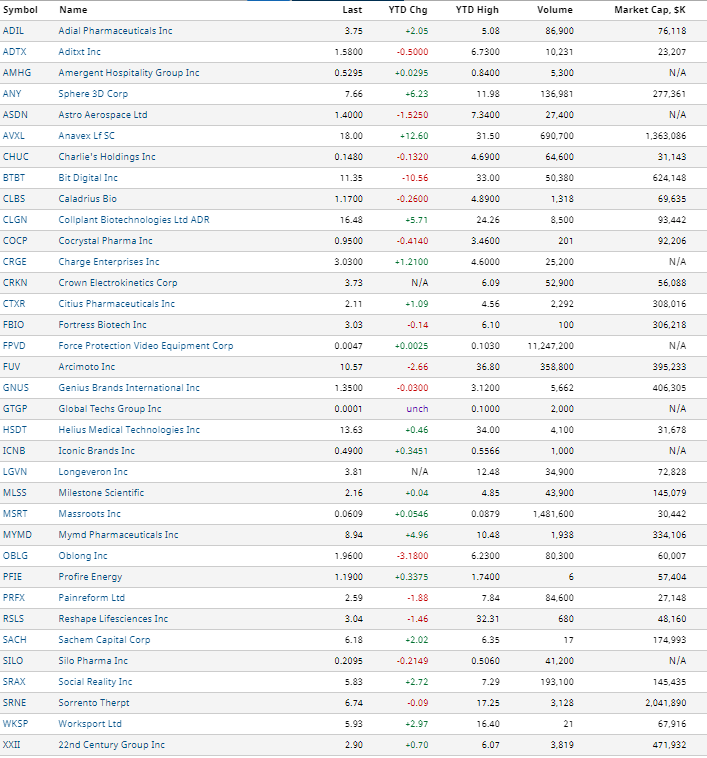Select GTGP unch YTD change cell
Image resolution: width=707 pixels, height=758 pixels.
[417, 409]
